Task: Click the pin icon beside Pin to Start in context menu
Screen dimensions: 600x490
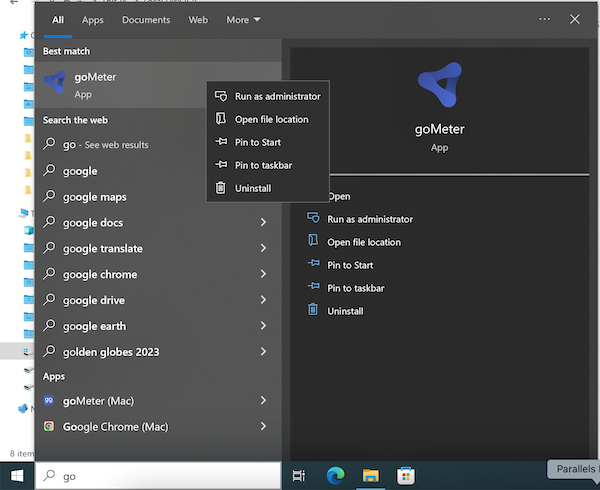Action: pos(221,142)
